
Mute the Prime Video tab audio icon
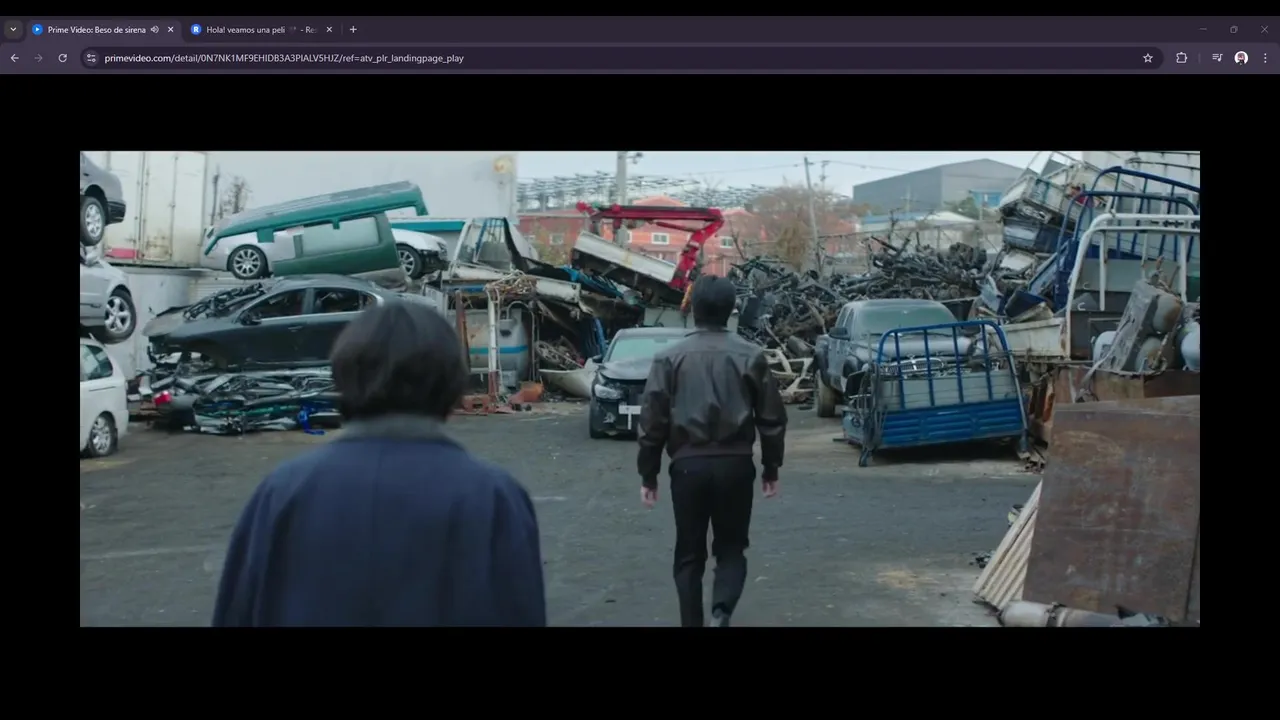click(x=155, y=30)
